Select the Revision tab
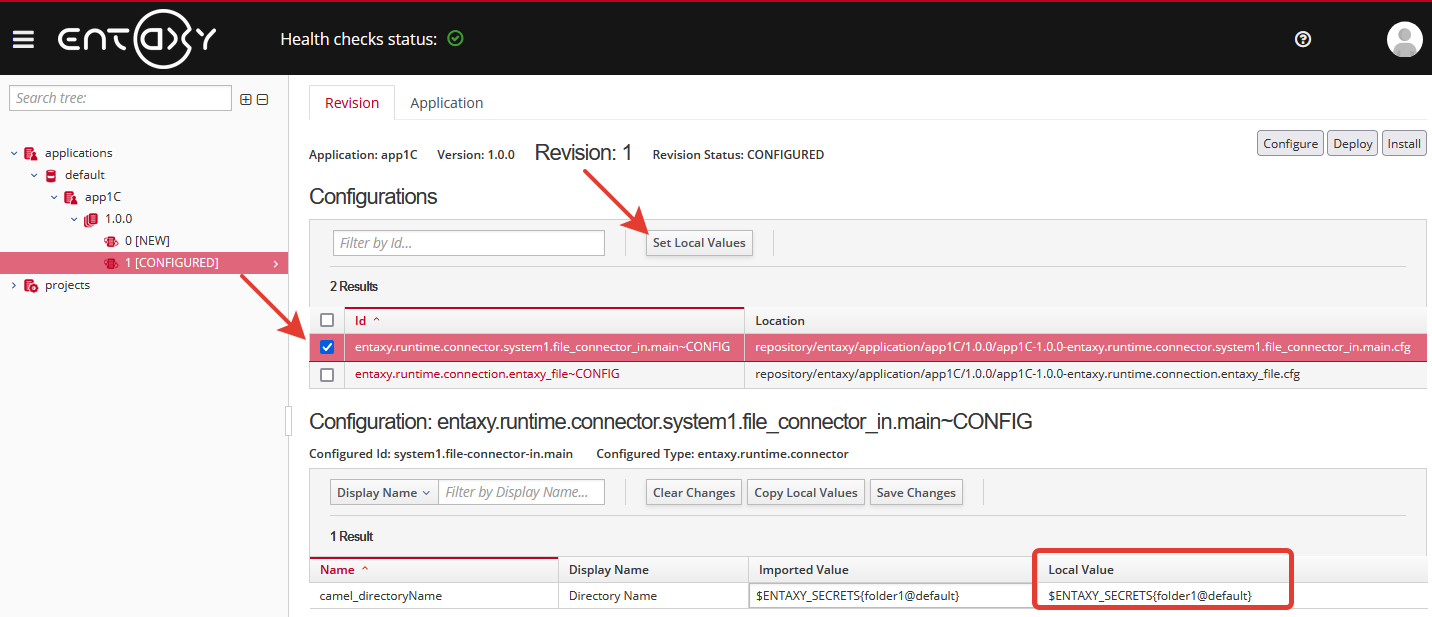This screenshot has height=617, width=1432. click(352, 103)
